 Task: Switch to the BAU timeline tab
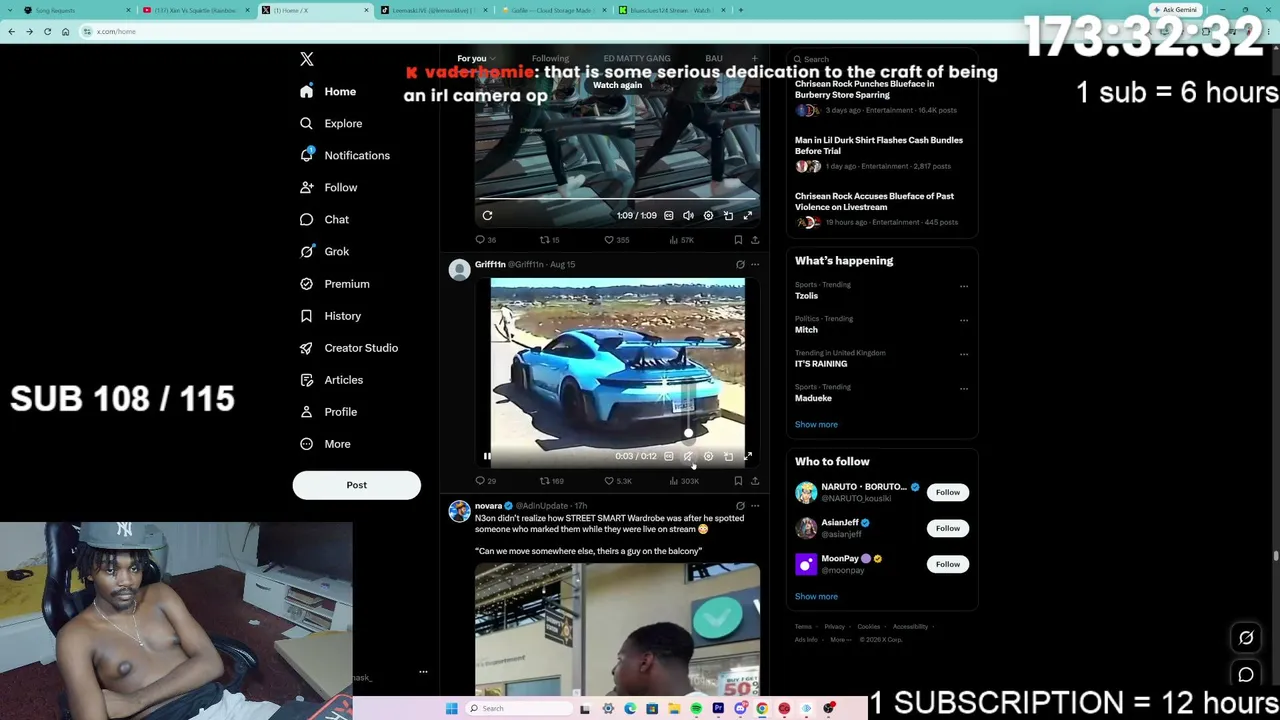[713, 58]
